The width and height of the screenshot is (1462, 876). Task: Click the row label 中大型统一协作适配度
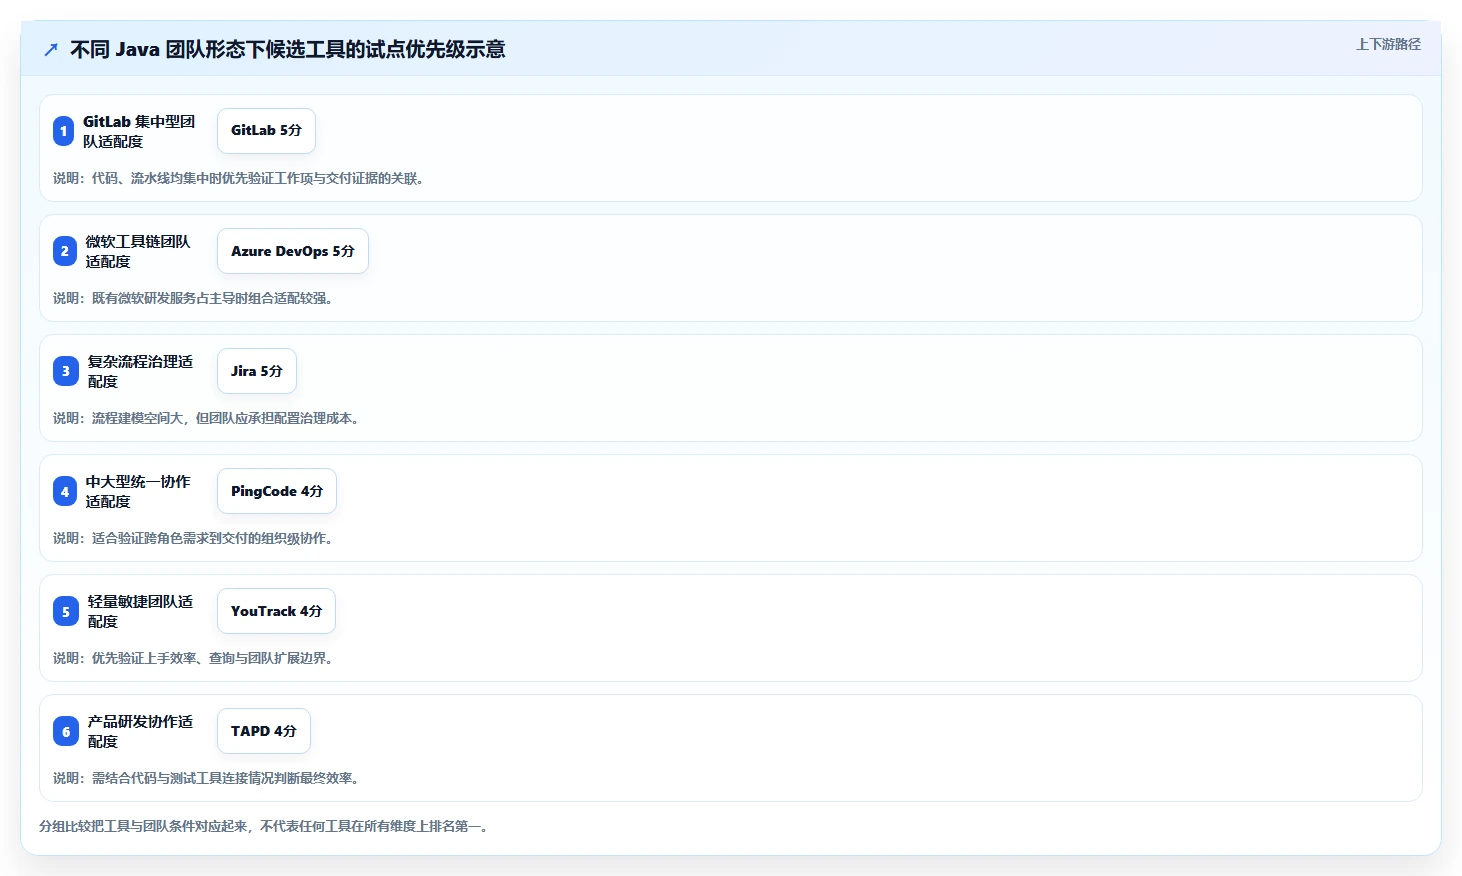tap(139, 491)
